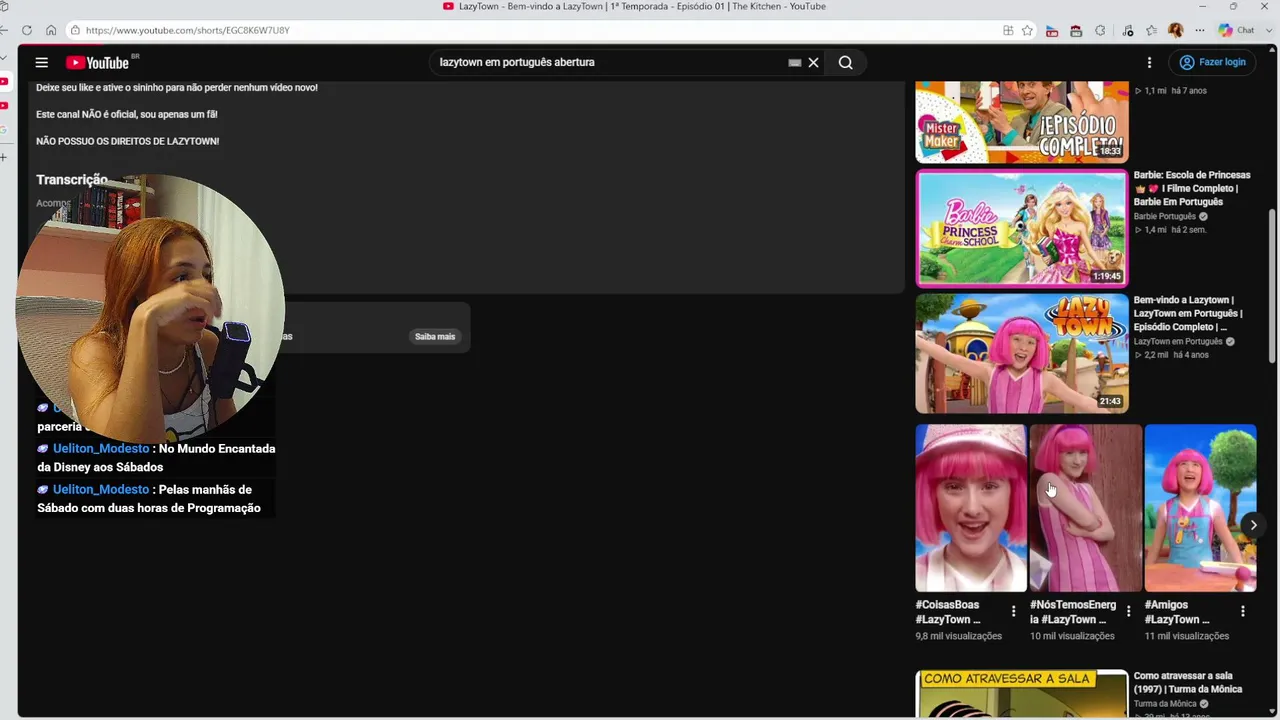Open Bem-vindo a Lazytown video title
The height and width of the screenshot is (720, 1280).
[x=1188, y=313]
